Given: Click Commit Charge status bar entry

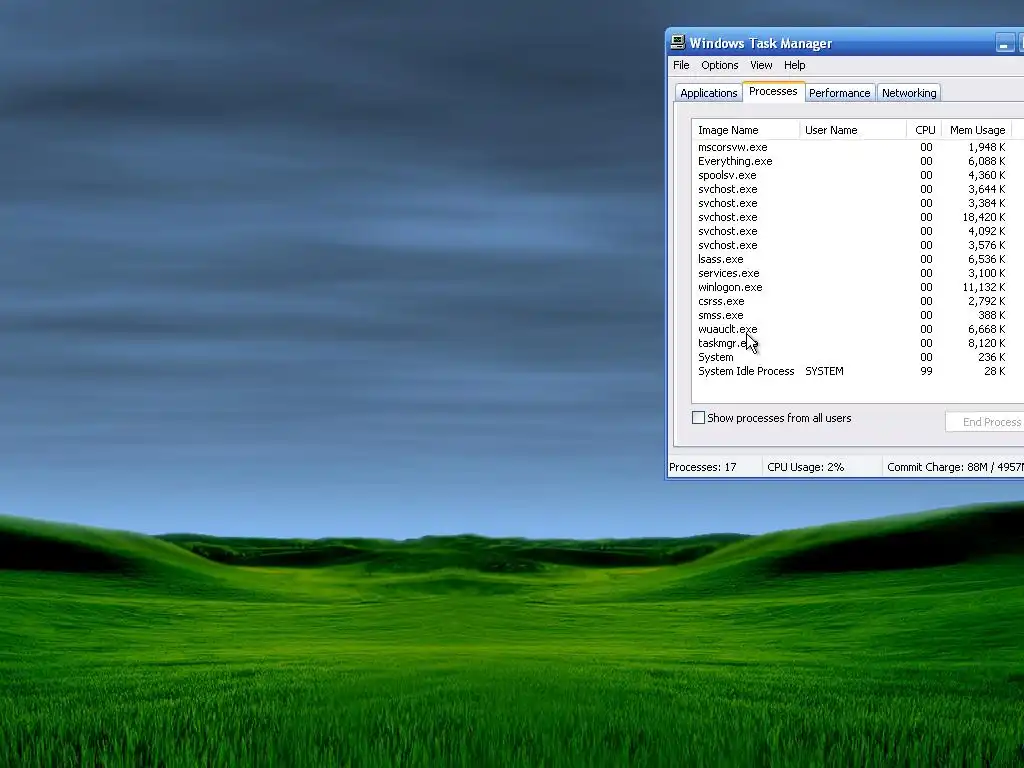Looking at the screenshot, I should coord(955,468).
